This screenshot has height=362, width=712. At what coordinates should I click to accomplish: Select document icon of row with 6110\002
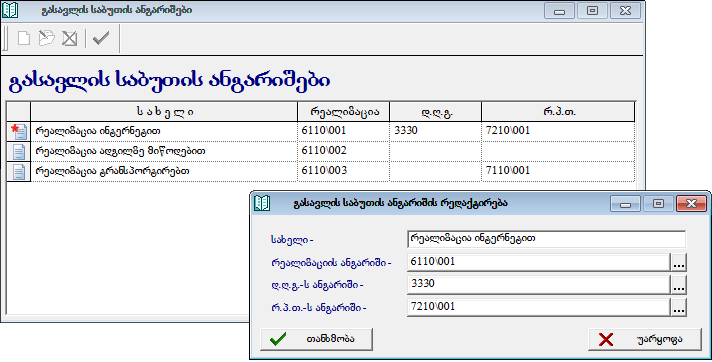click(19, 151)
